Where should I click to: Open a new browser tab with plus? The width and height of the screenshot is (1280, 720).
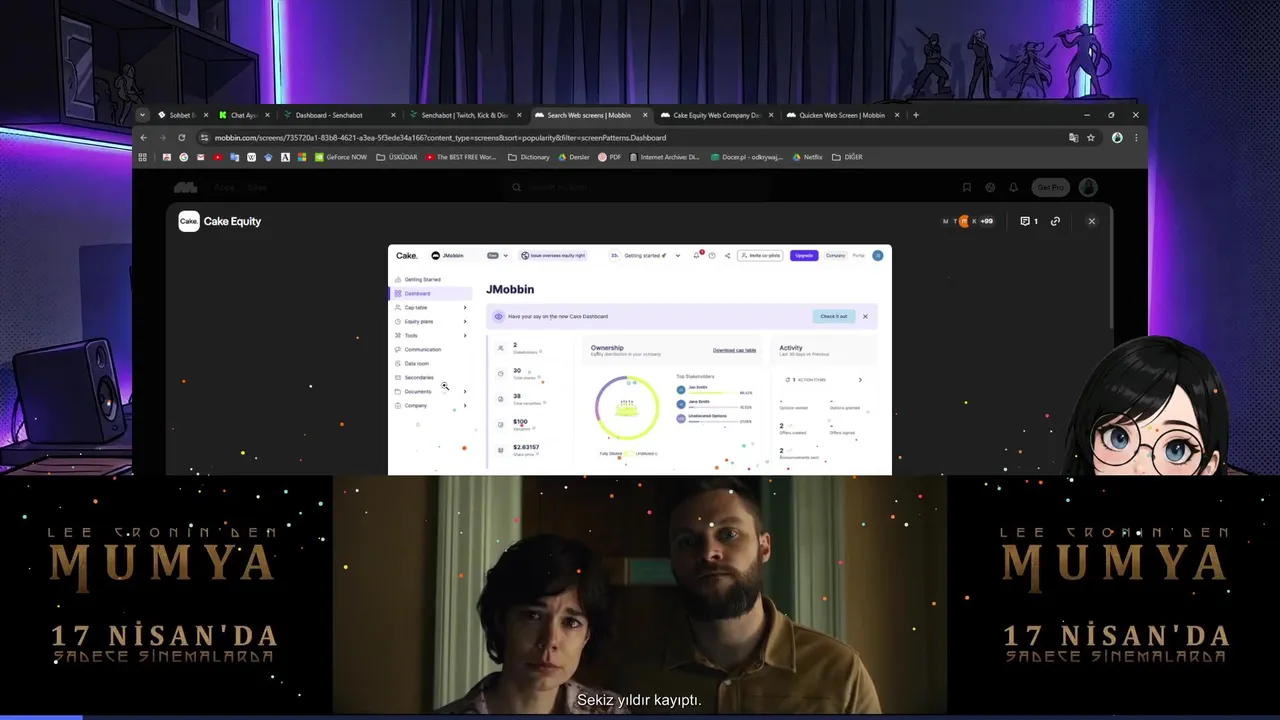[915, 115]
